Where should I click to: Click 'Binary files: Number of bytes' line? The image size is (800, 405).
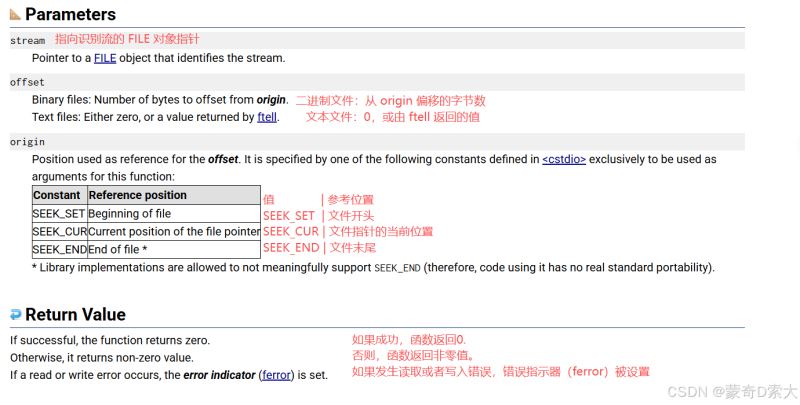(160, 99)
